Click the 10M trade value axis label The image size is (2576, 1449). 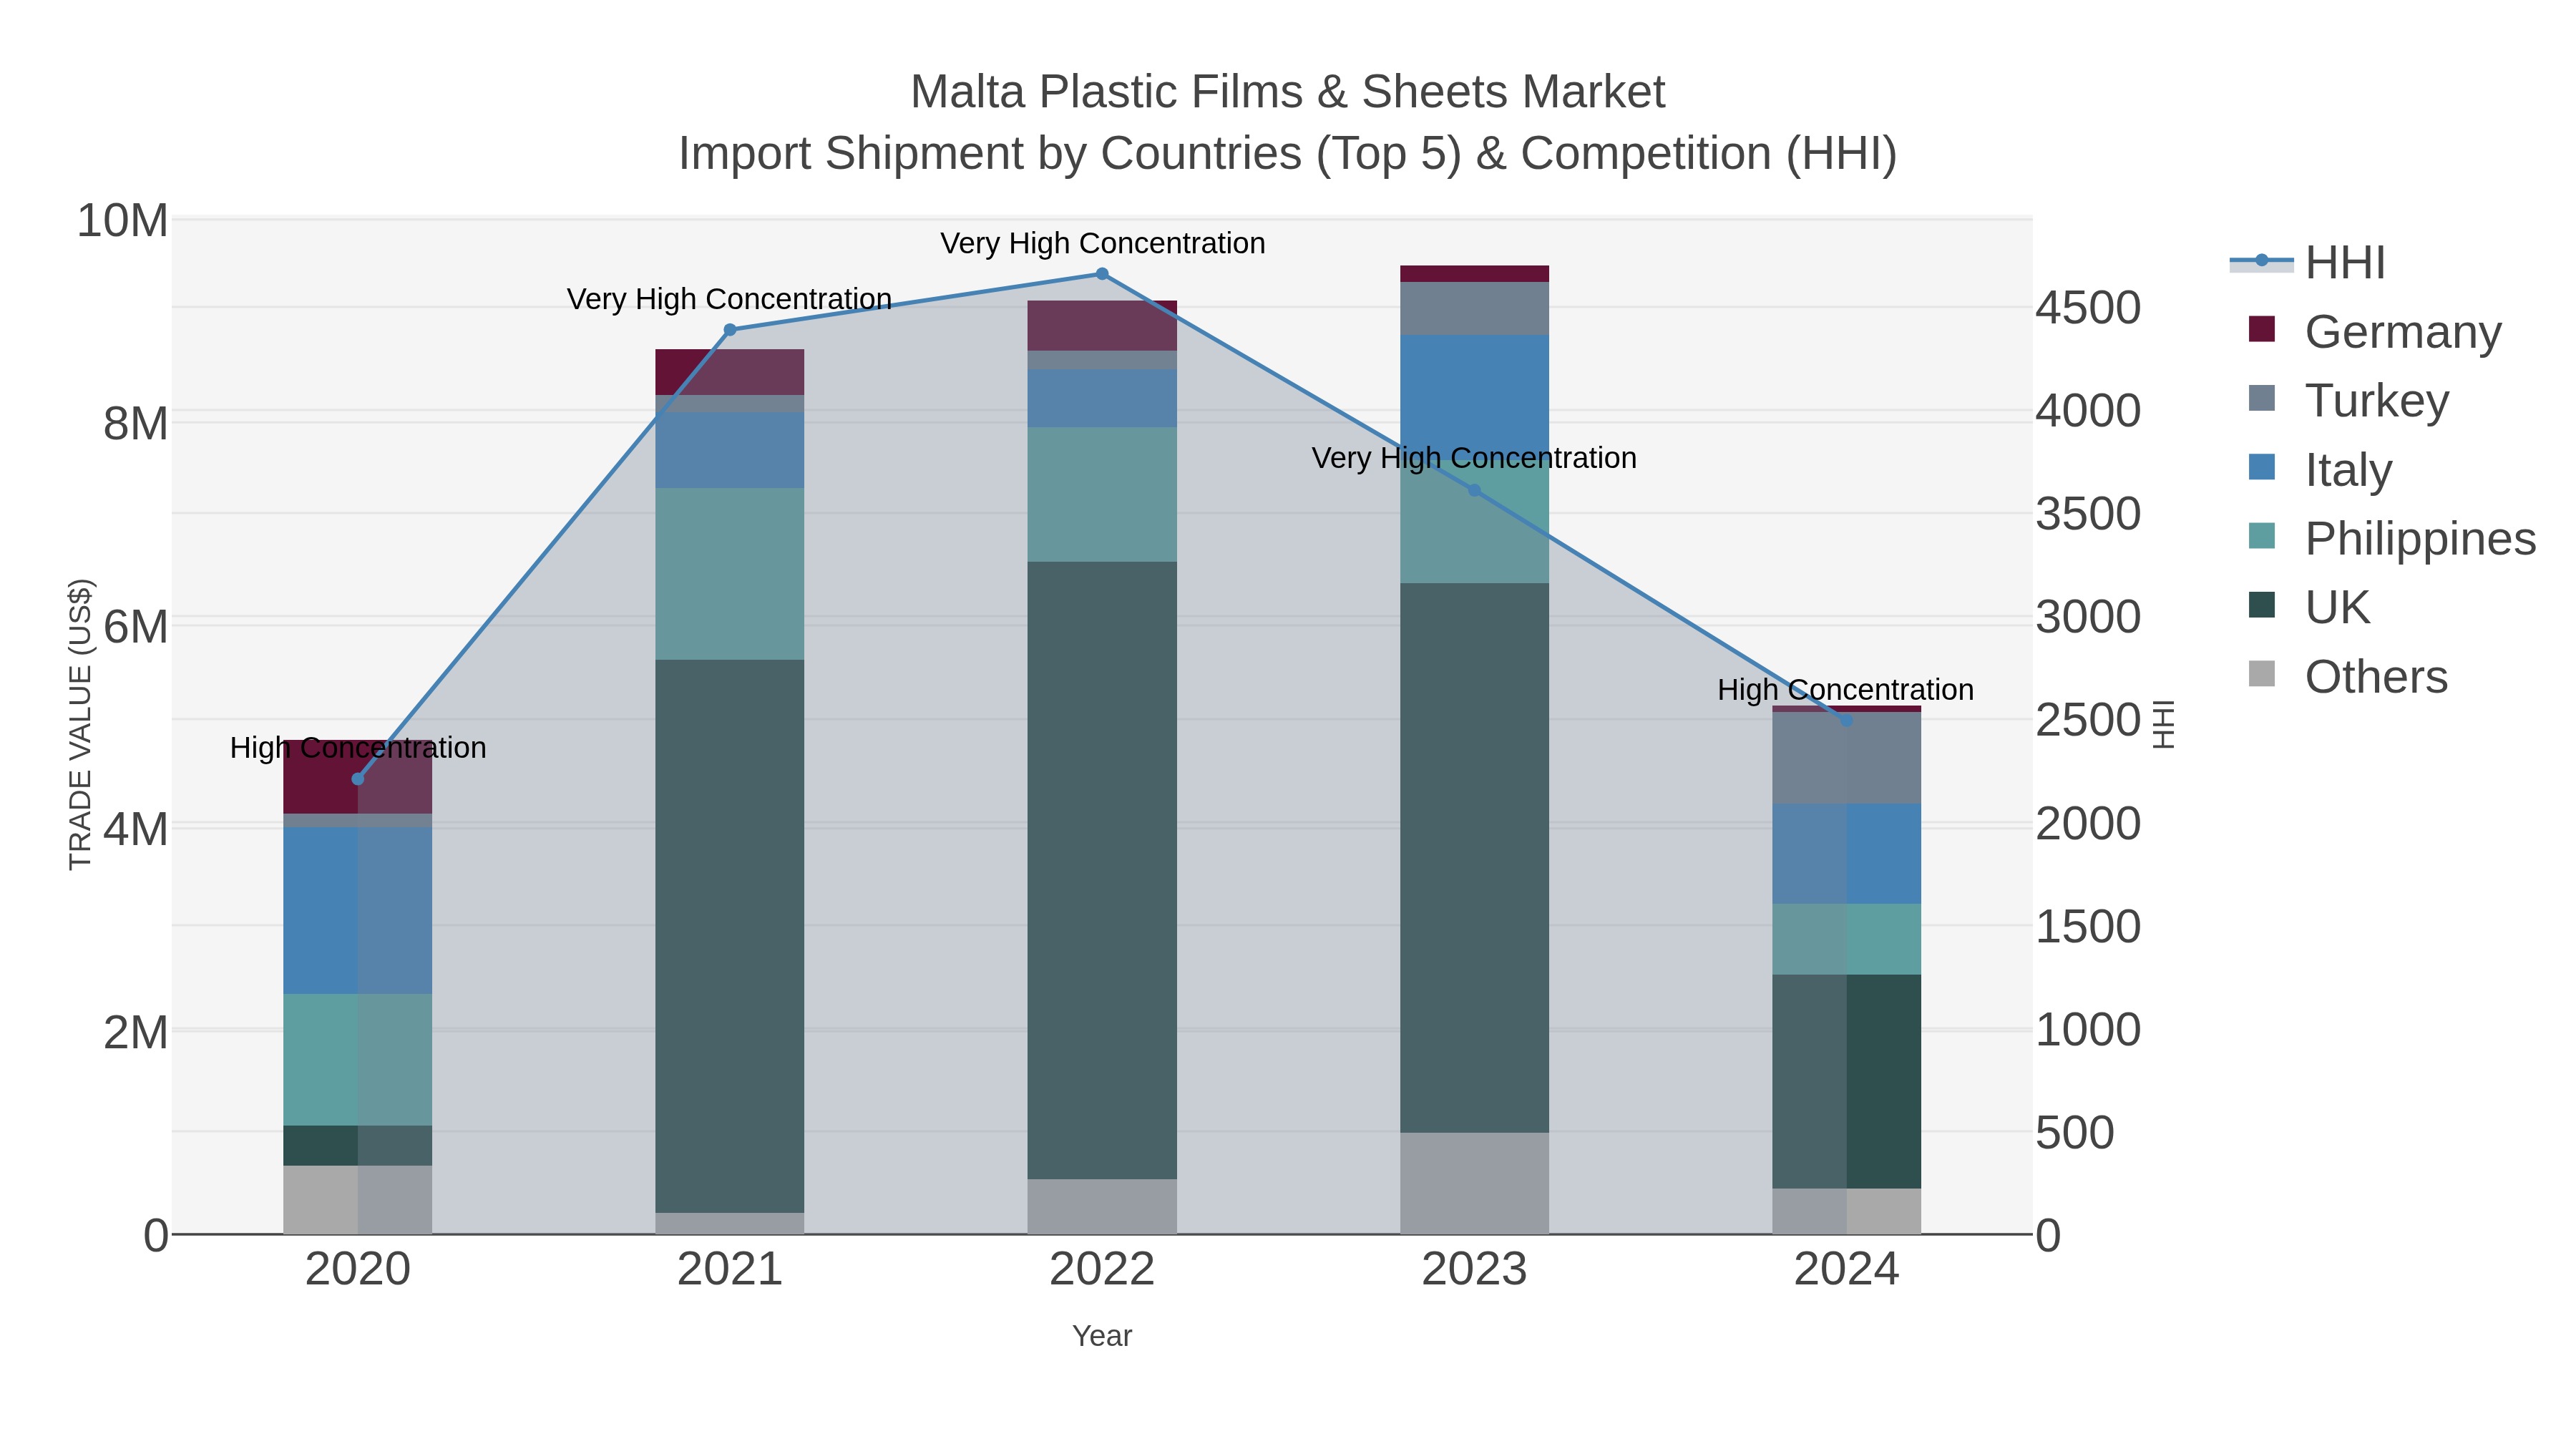(122, 221)
